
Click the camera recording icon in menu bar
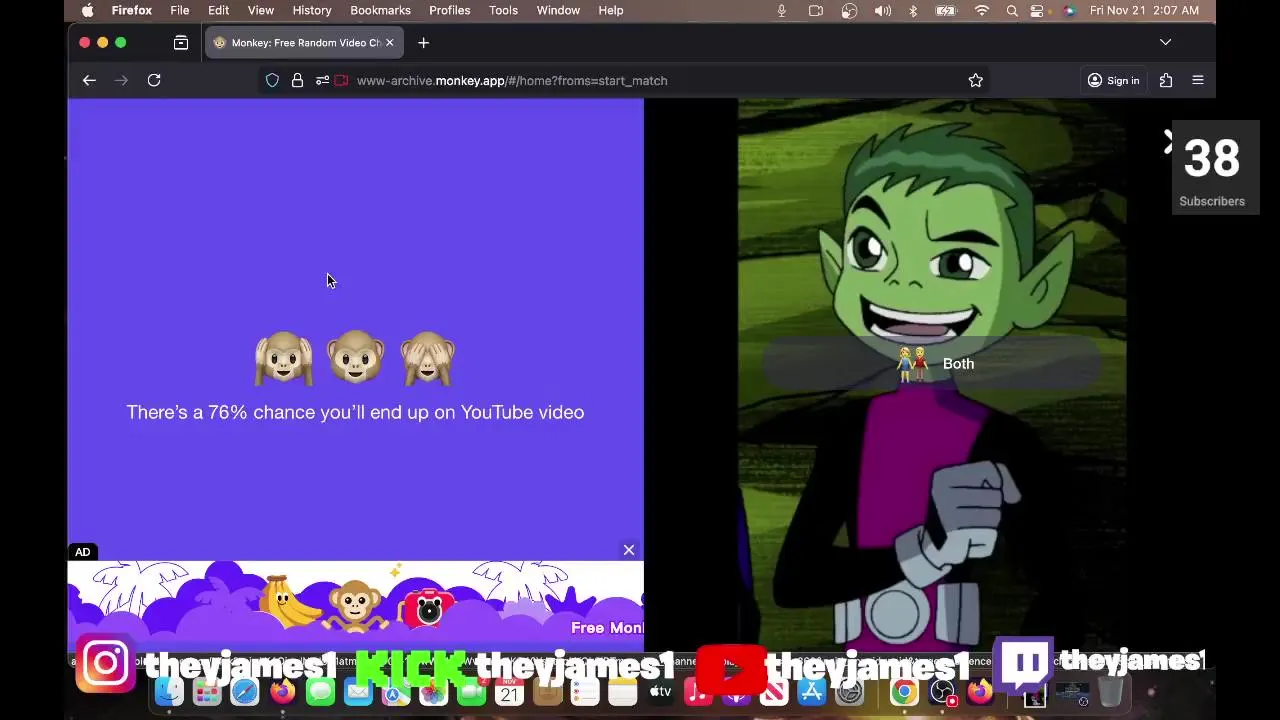[816, 10]
